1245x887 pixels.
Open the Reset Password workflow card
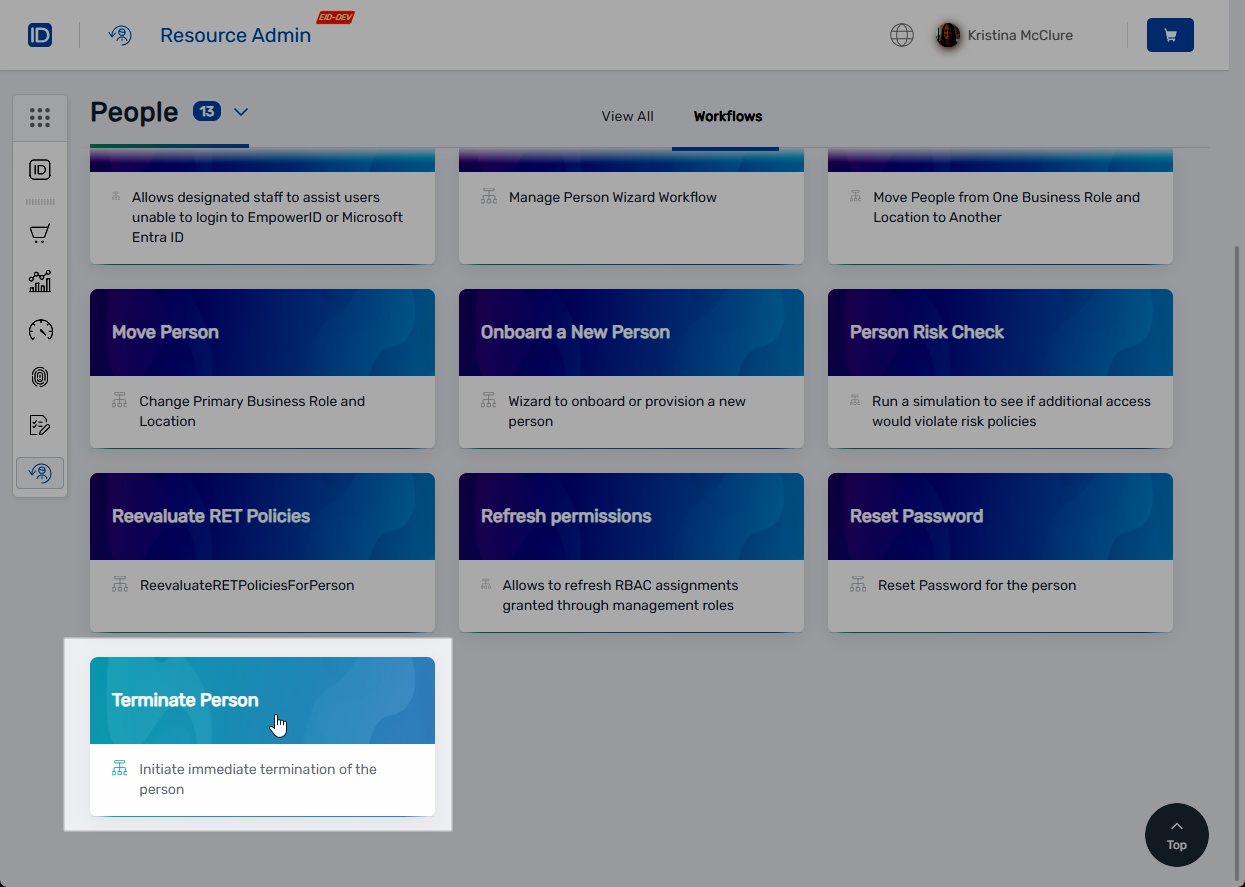tap(999, 516)
